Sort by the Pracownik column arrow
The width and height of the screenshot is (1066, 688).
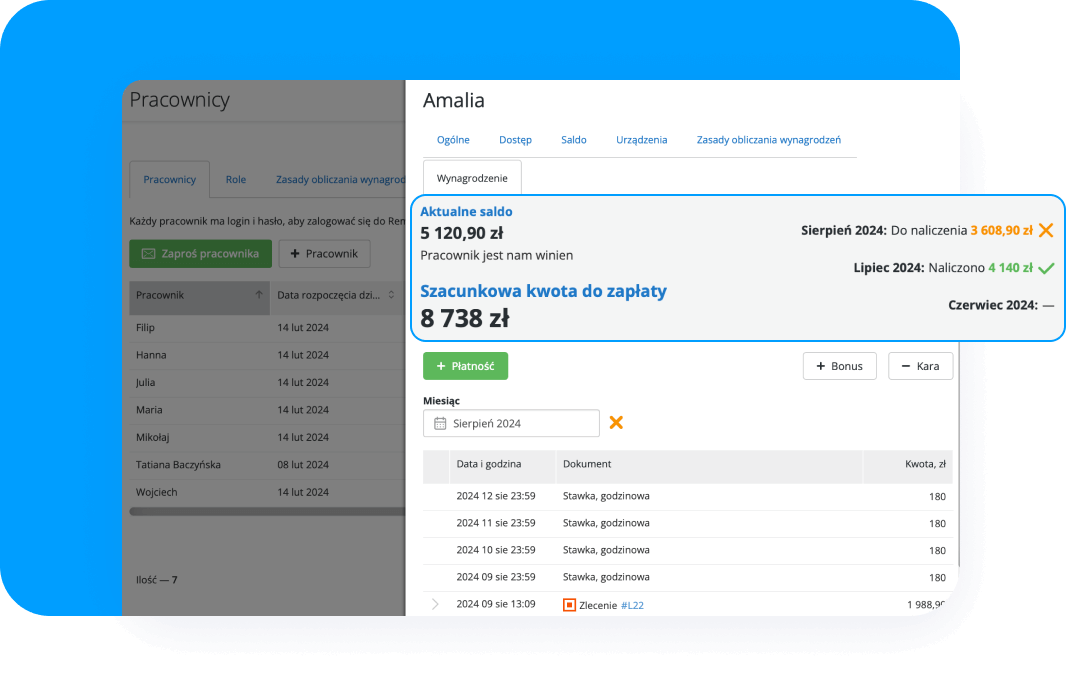[259, 295]
